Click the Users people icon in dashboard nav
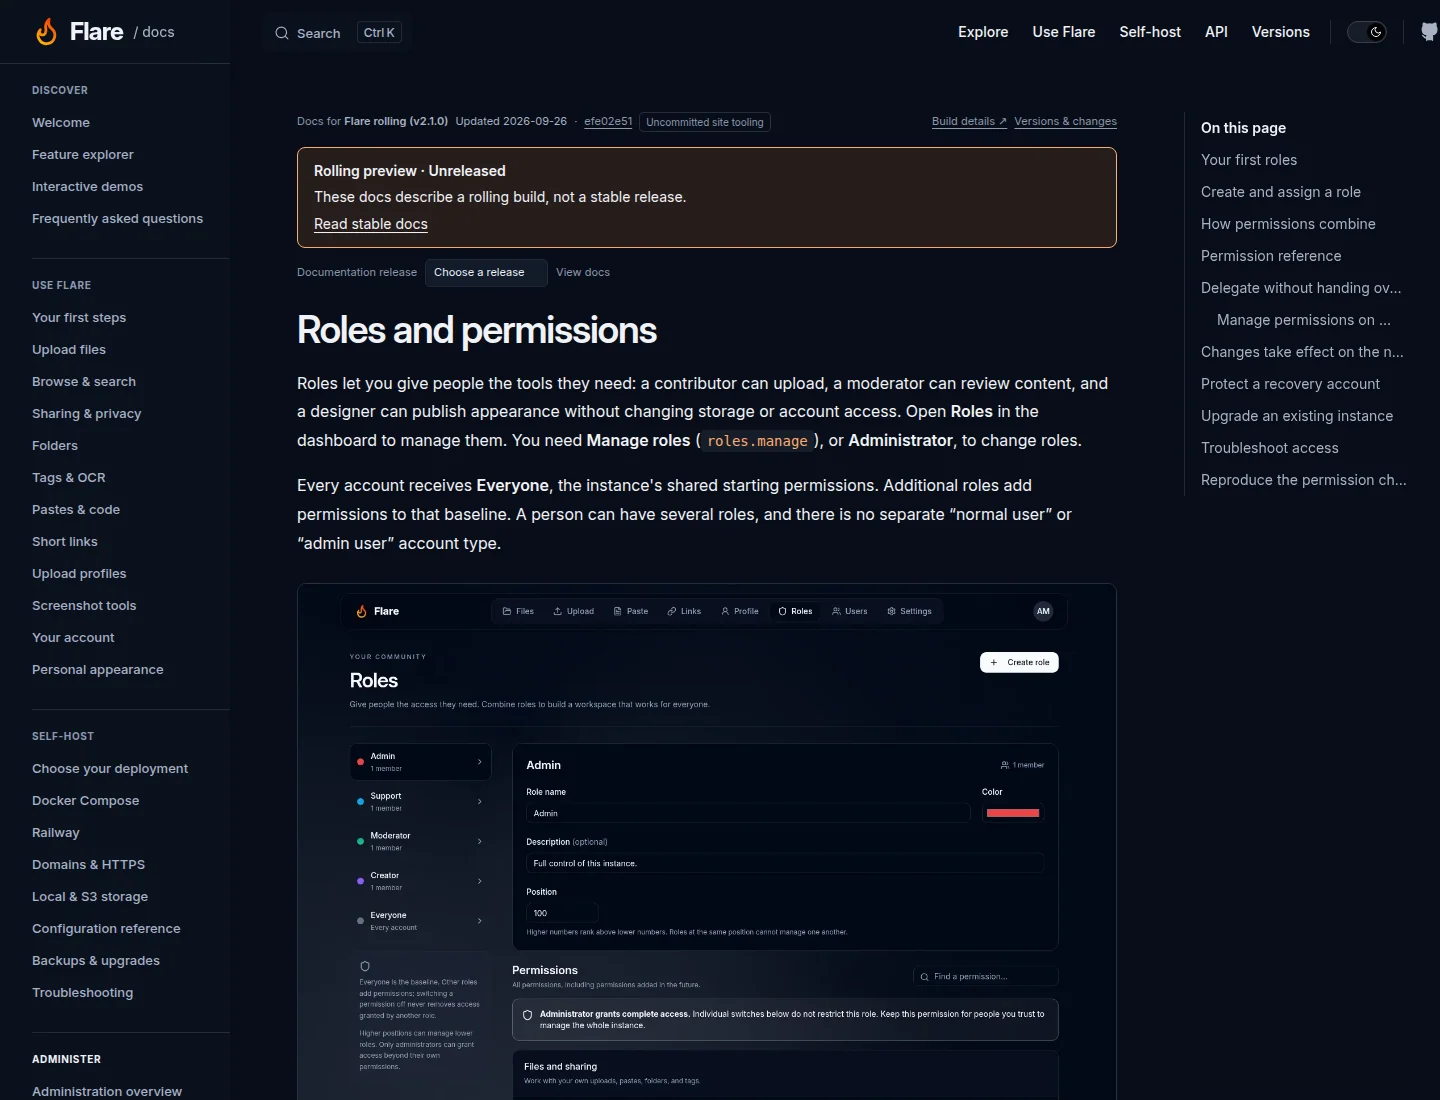The width and height of the screenshot is (1440, 1100). (x=836, y=611)
